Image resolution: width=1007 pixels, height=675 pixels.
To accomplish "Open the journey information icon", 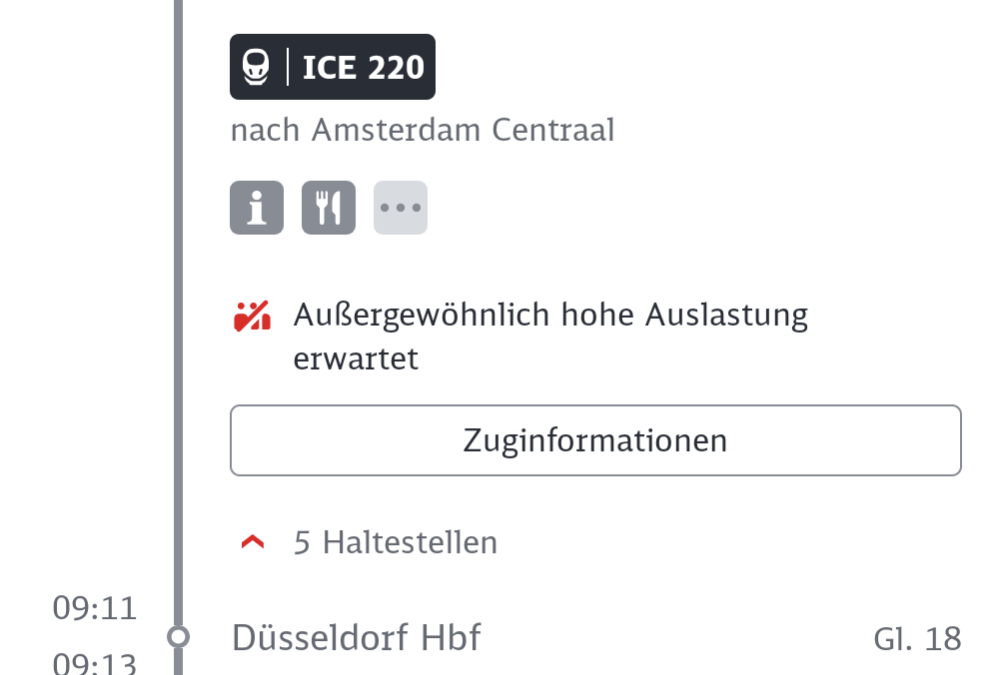I will [x=256, y=207].
